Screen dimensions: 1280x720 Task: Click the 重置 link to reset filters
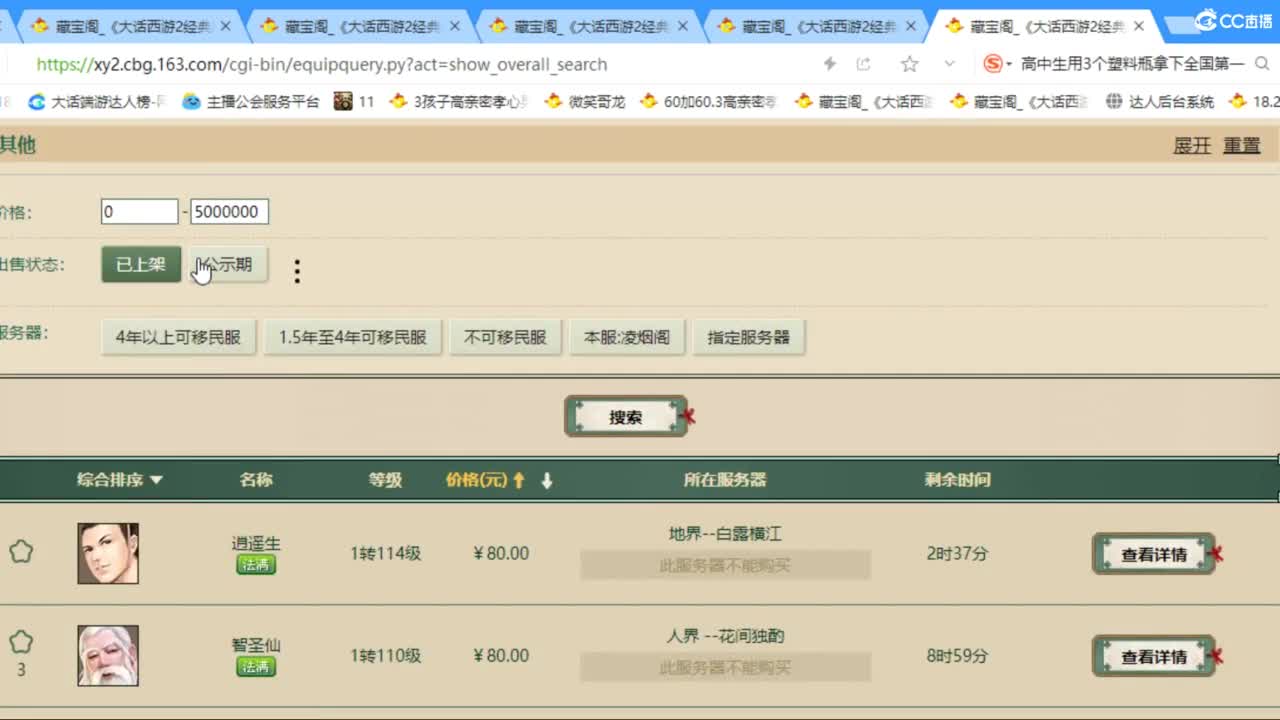coord(1242,146)
